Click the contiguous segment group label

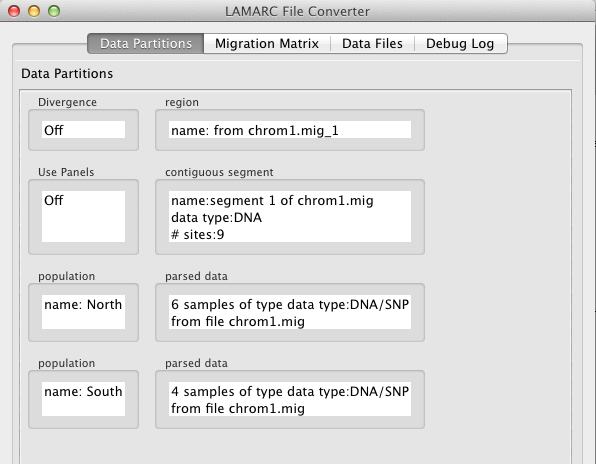click(219, 172)
